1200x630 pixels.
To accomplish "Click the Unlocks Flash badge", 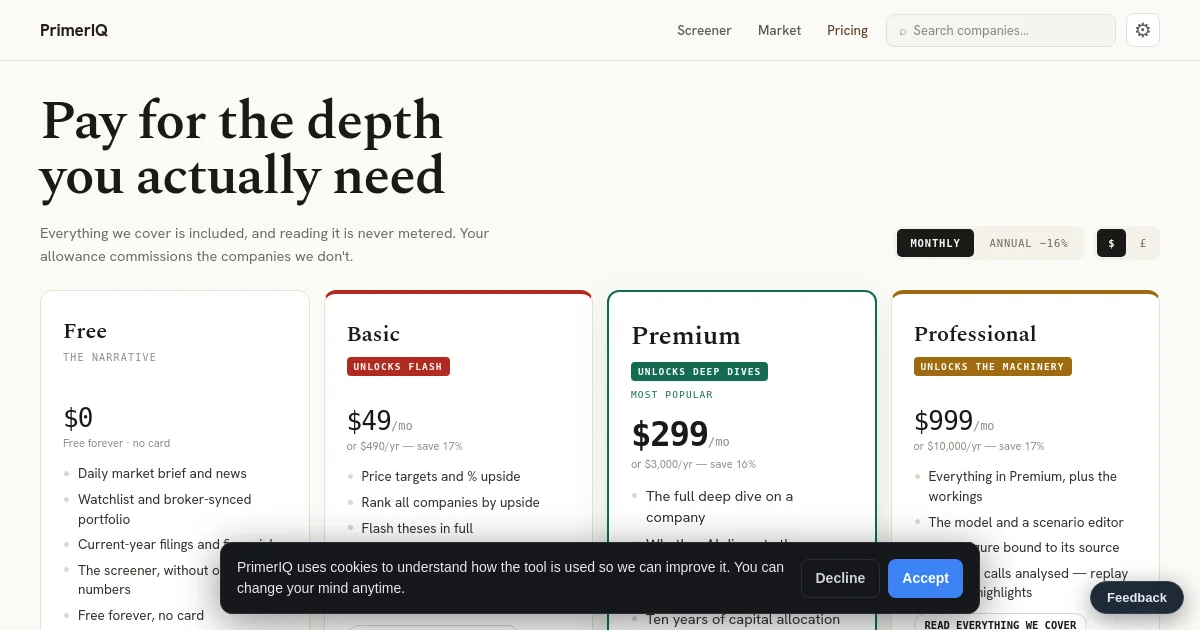I will pyautogui.click(x=398, y=366).
